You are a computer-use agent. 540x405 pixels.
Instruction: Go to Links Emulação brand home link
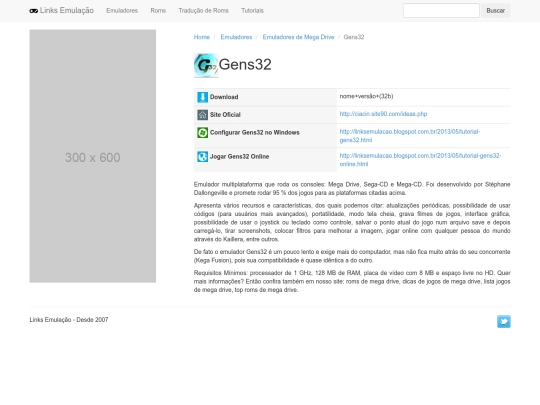click(62, 11)
